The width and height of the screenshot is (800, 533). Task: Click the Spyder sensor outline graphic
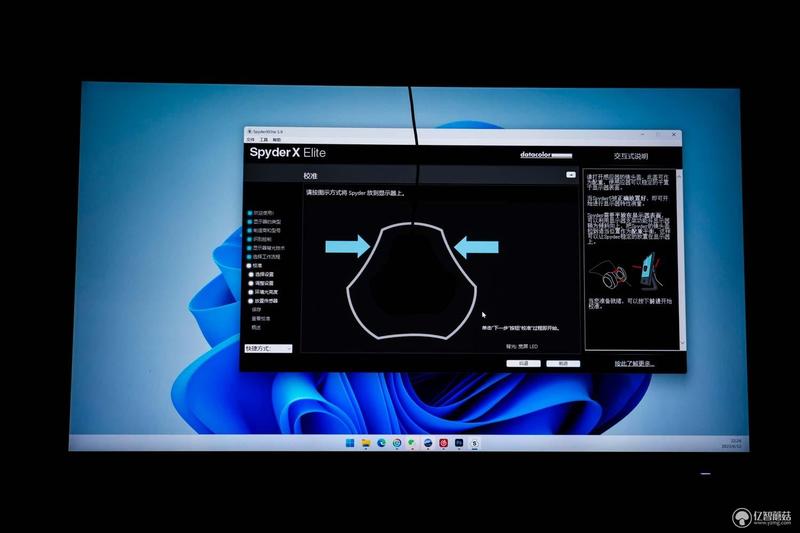tap(411, 281)
